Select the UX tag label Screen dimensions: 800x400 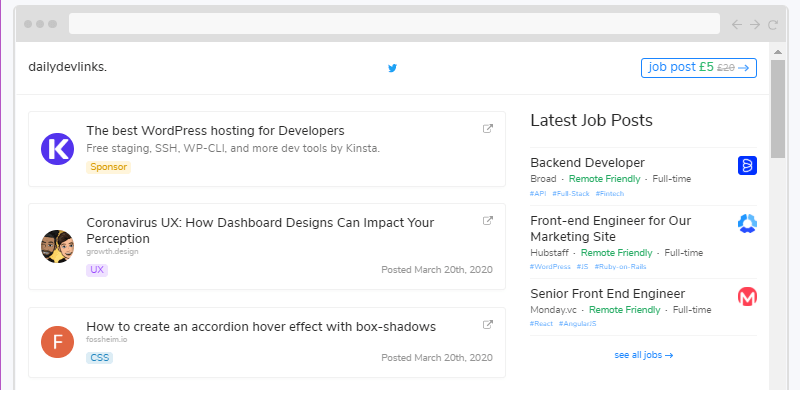pos(97,270)
